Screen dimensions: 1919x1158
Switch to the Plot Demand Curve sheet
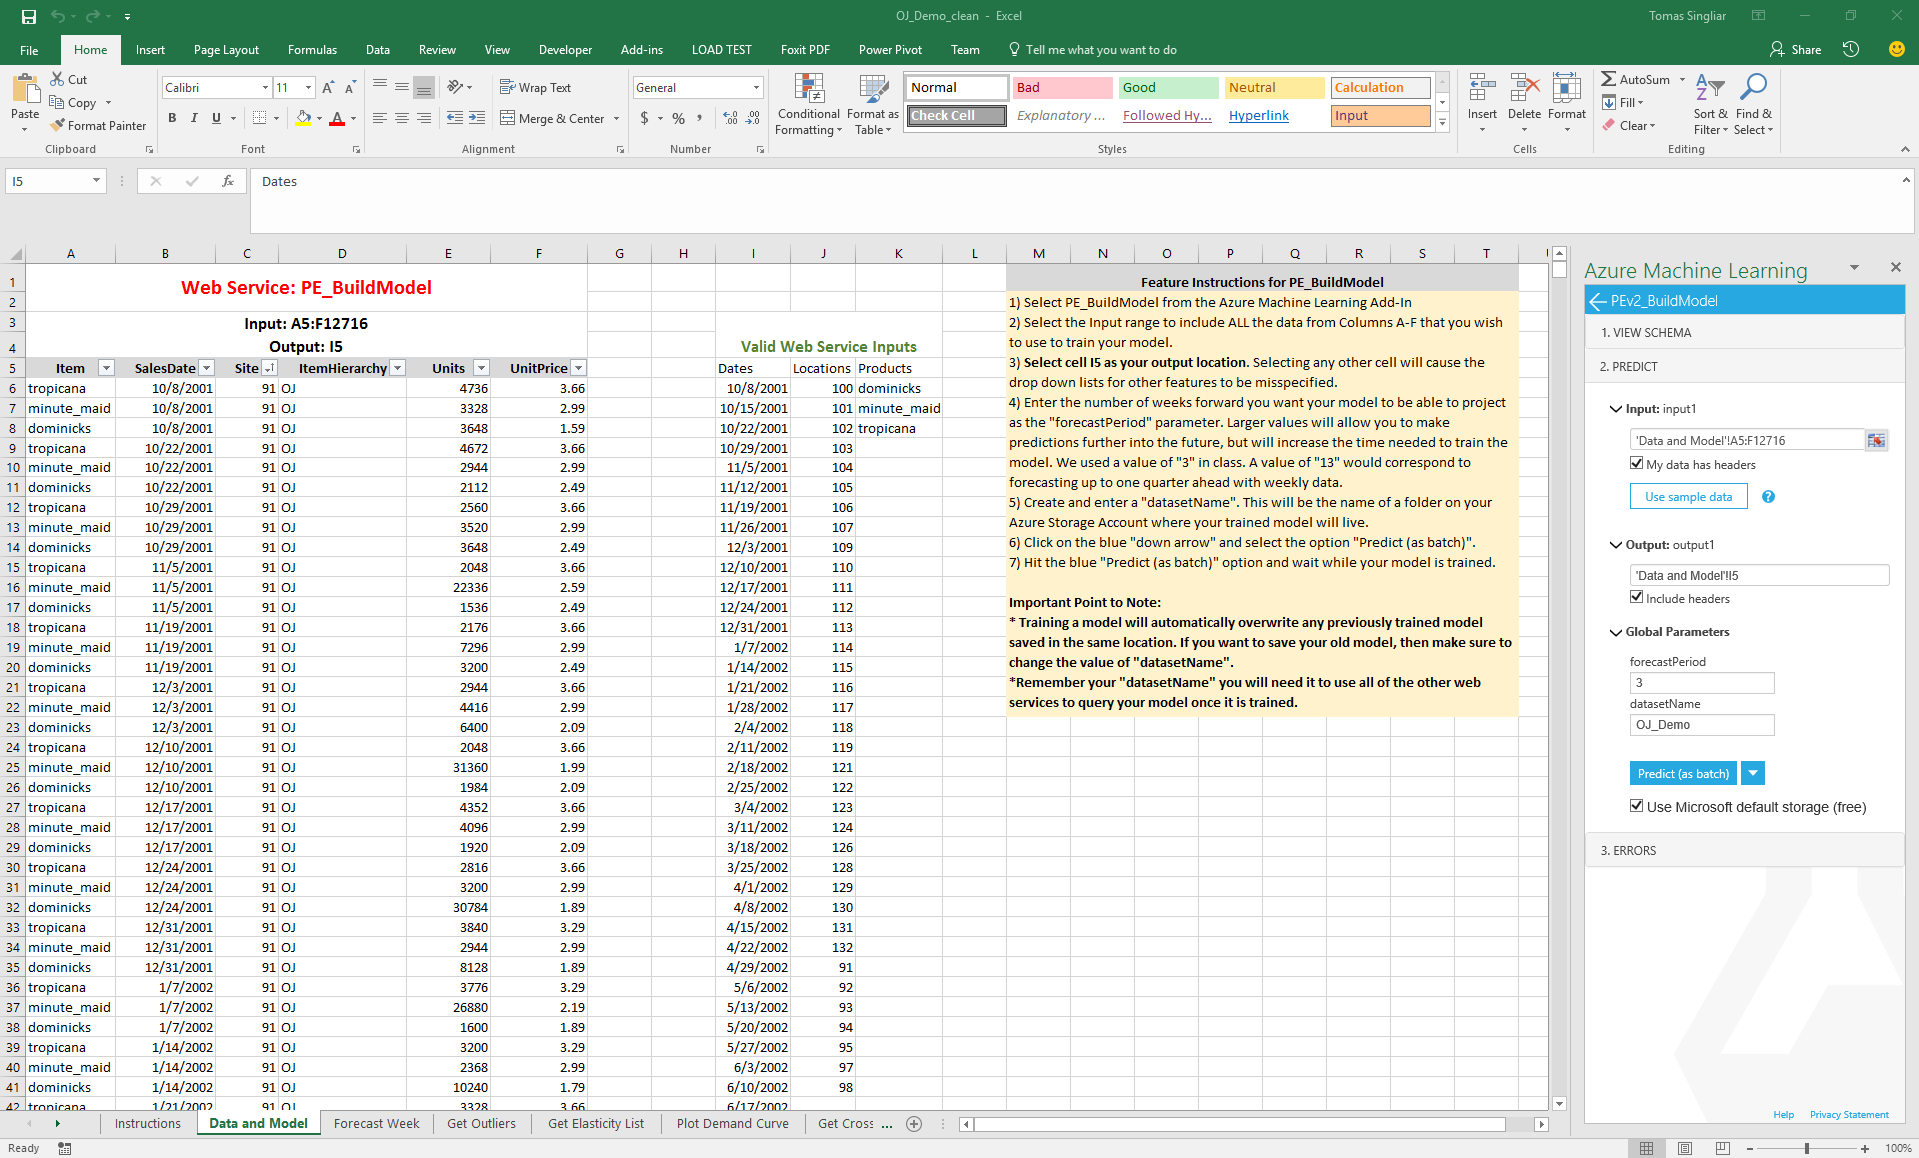click(x=732, y=1124)
